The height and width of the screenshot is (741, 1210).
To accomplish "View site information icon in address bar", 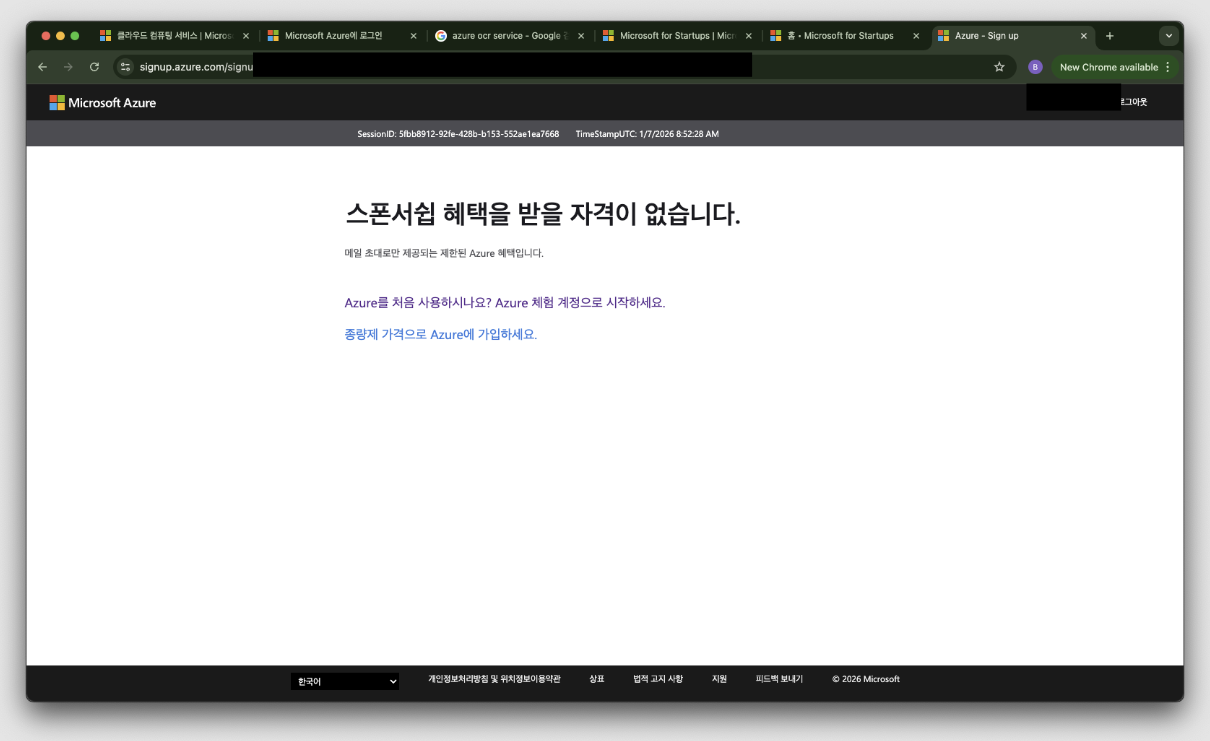I will (125, 67).
